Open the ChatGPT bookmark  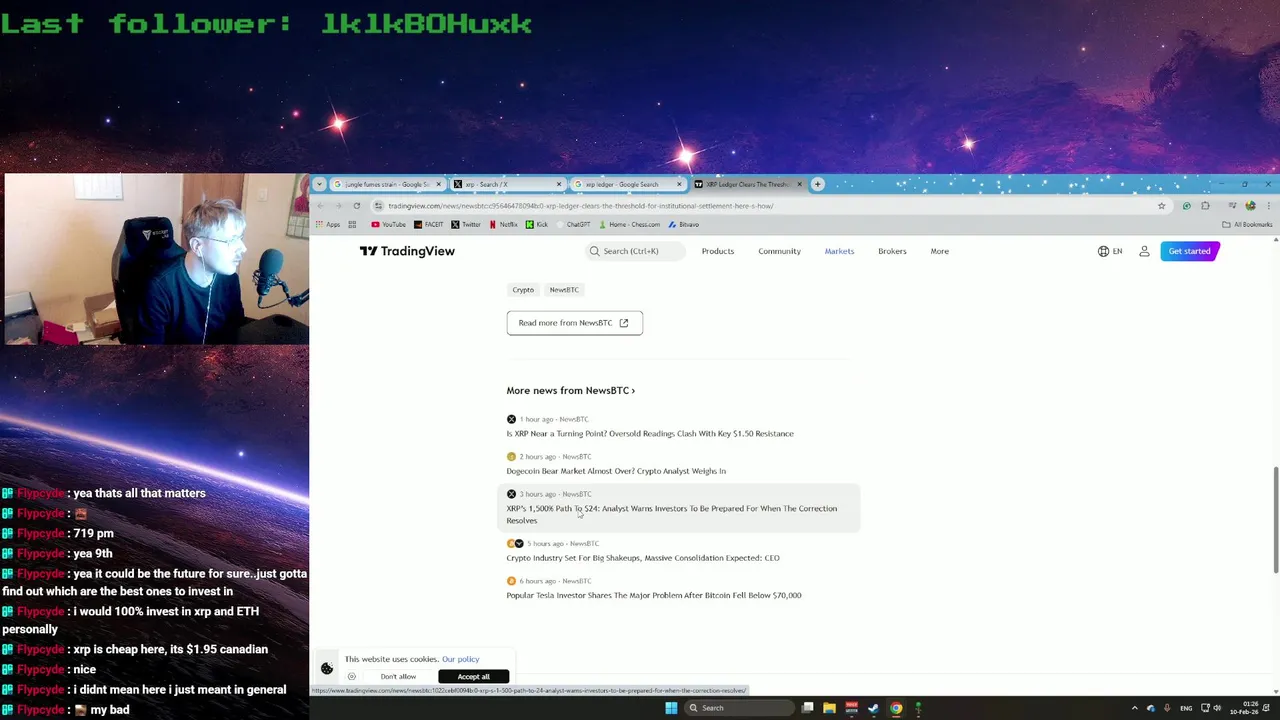573,224
